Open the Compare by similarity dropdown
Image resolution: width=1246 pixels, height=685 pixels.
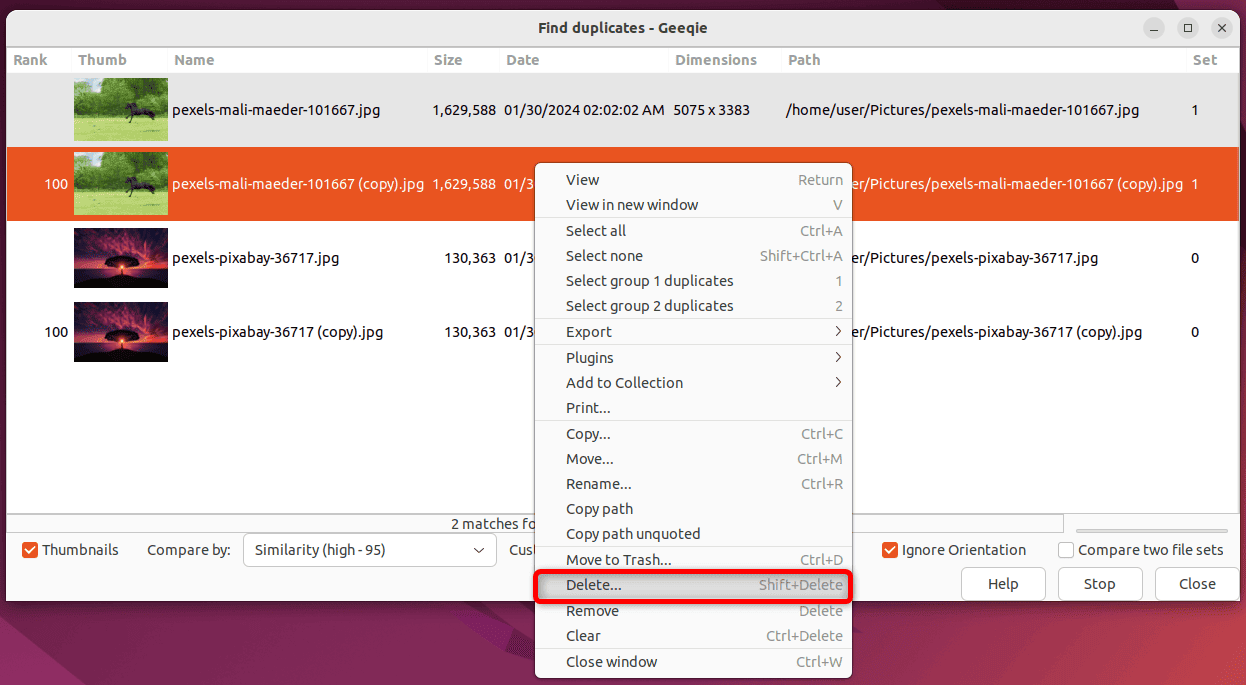coord(369,550)
